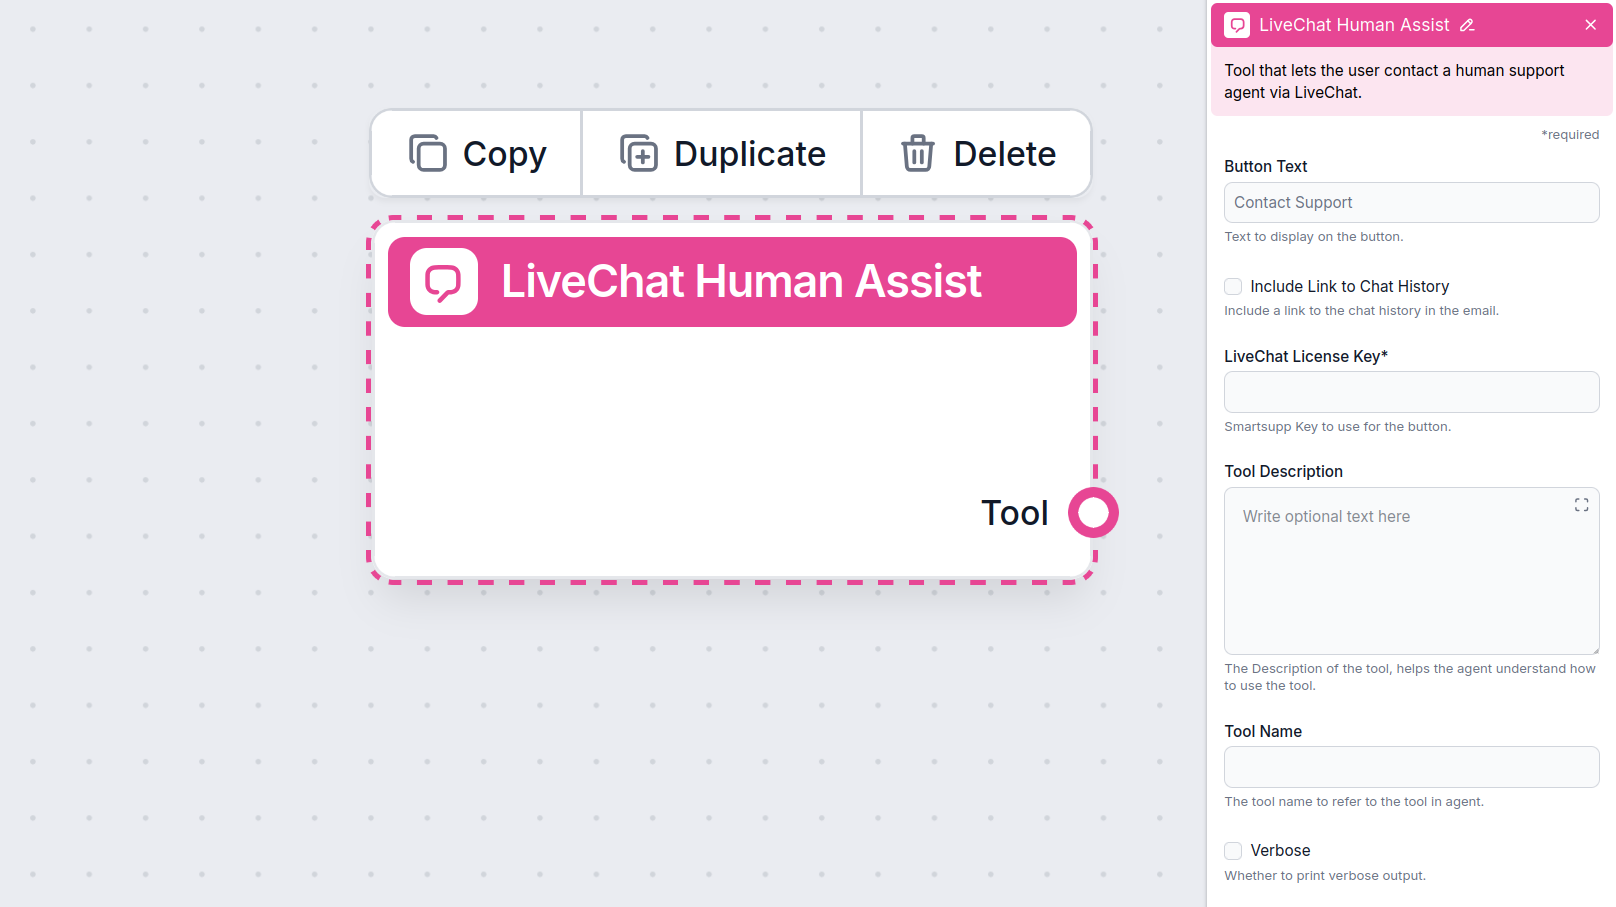The width and height of the screenshot is (1616, 907).
Task: Close the LiveChat Human Assist panel
Action: tap(1589, 24)
